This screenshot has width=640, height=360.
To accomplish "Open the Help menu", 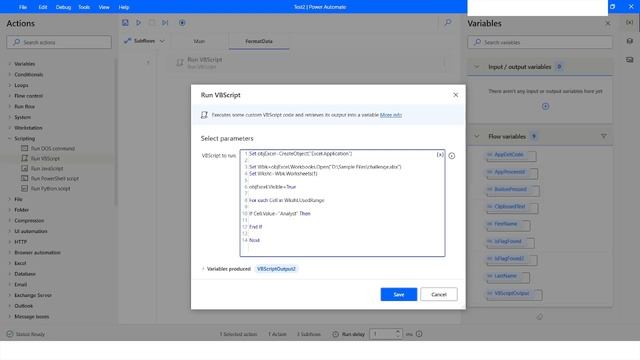I will (x=124, y=7).
